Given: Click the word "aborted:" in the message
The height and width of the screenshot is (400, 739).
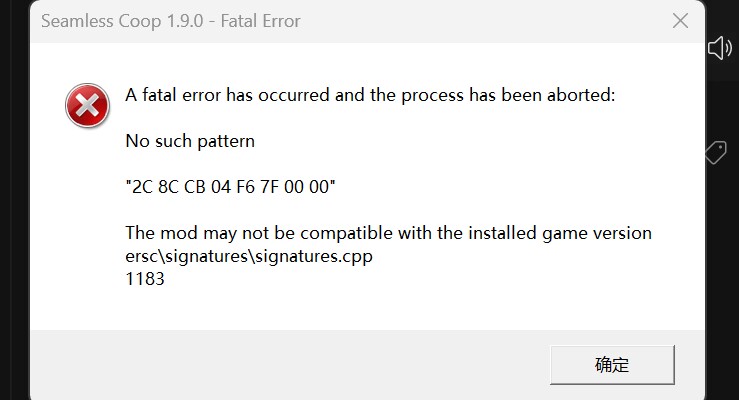Looking at the screenshot, I should [x=581, y=95].
